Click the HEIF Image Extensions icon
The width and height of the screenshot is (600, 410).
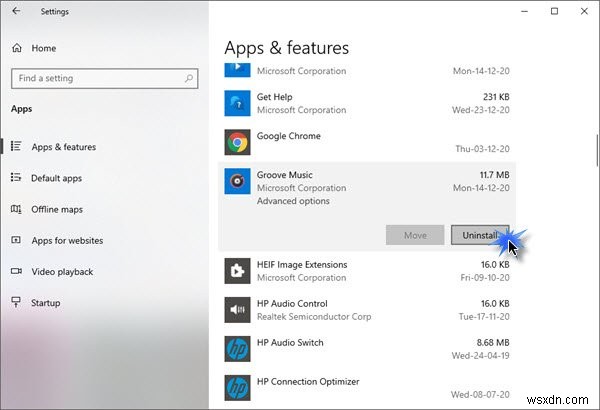pyautogui.click(x=237, y=271)
